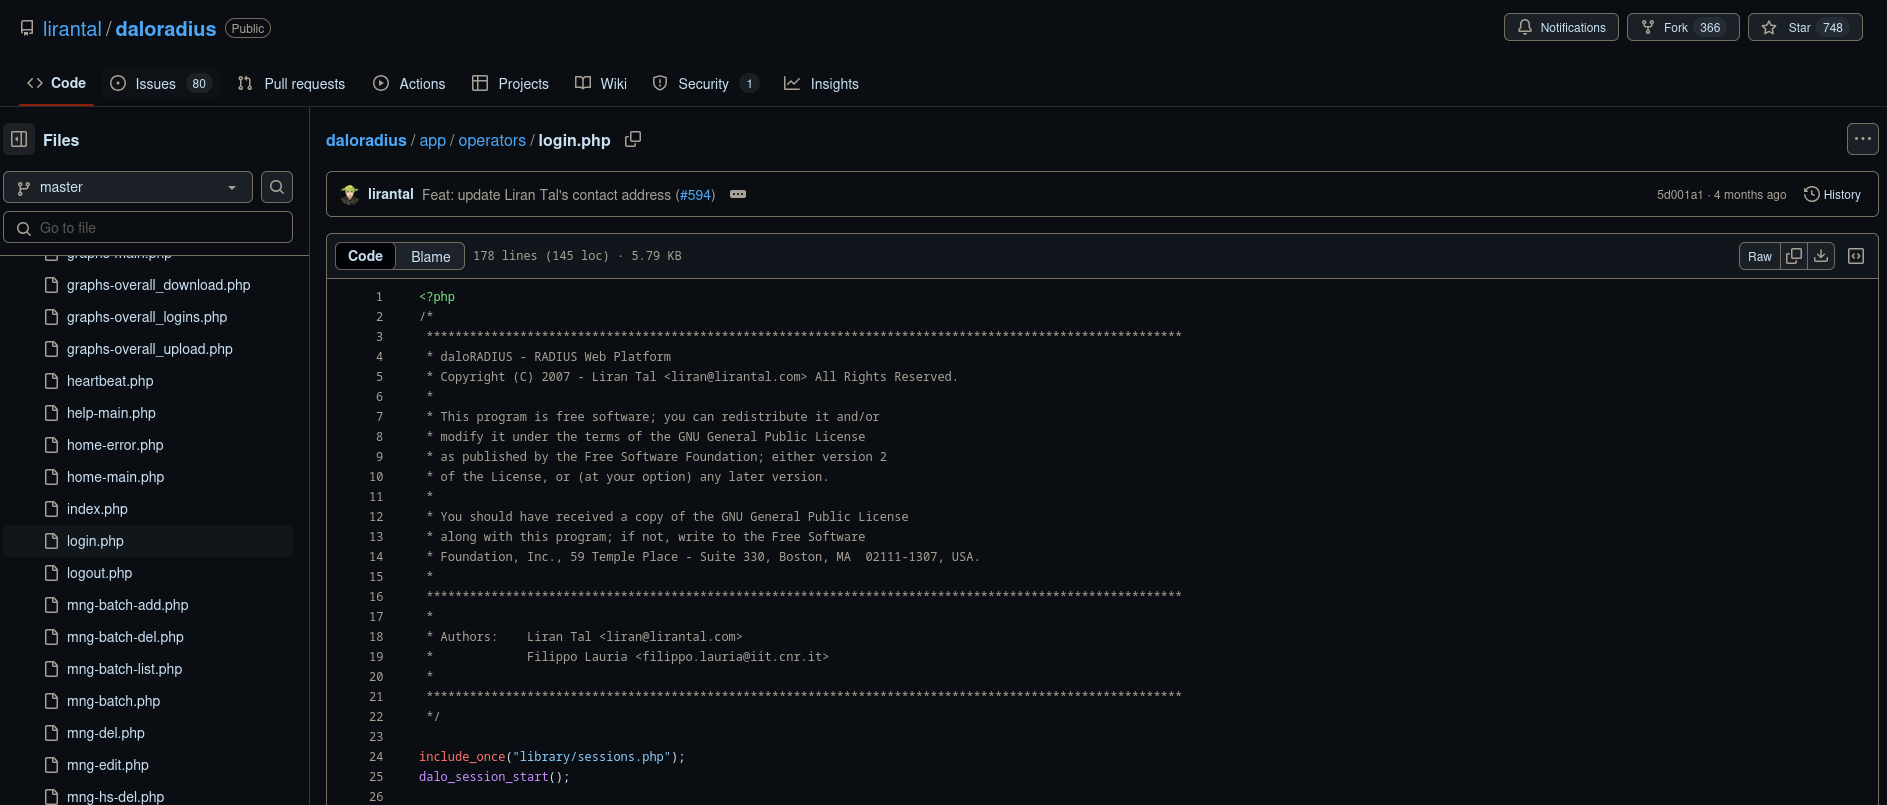Viewport: 1887px width, 805px height.
Task: Open the symbols panel icon
Action: coord(1856,256)
